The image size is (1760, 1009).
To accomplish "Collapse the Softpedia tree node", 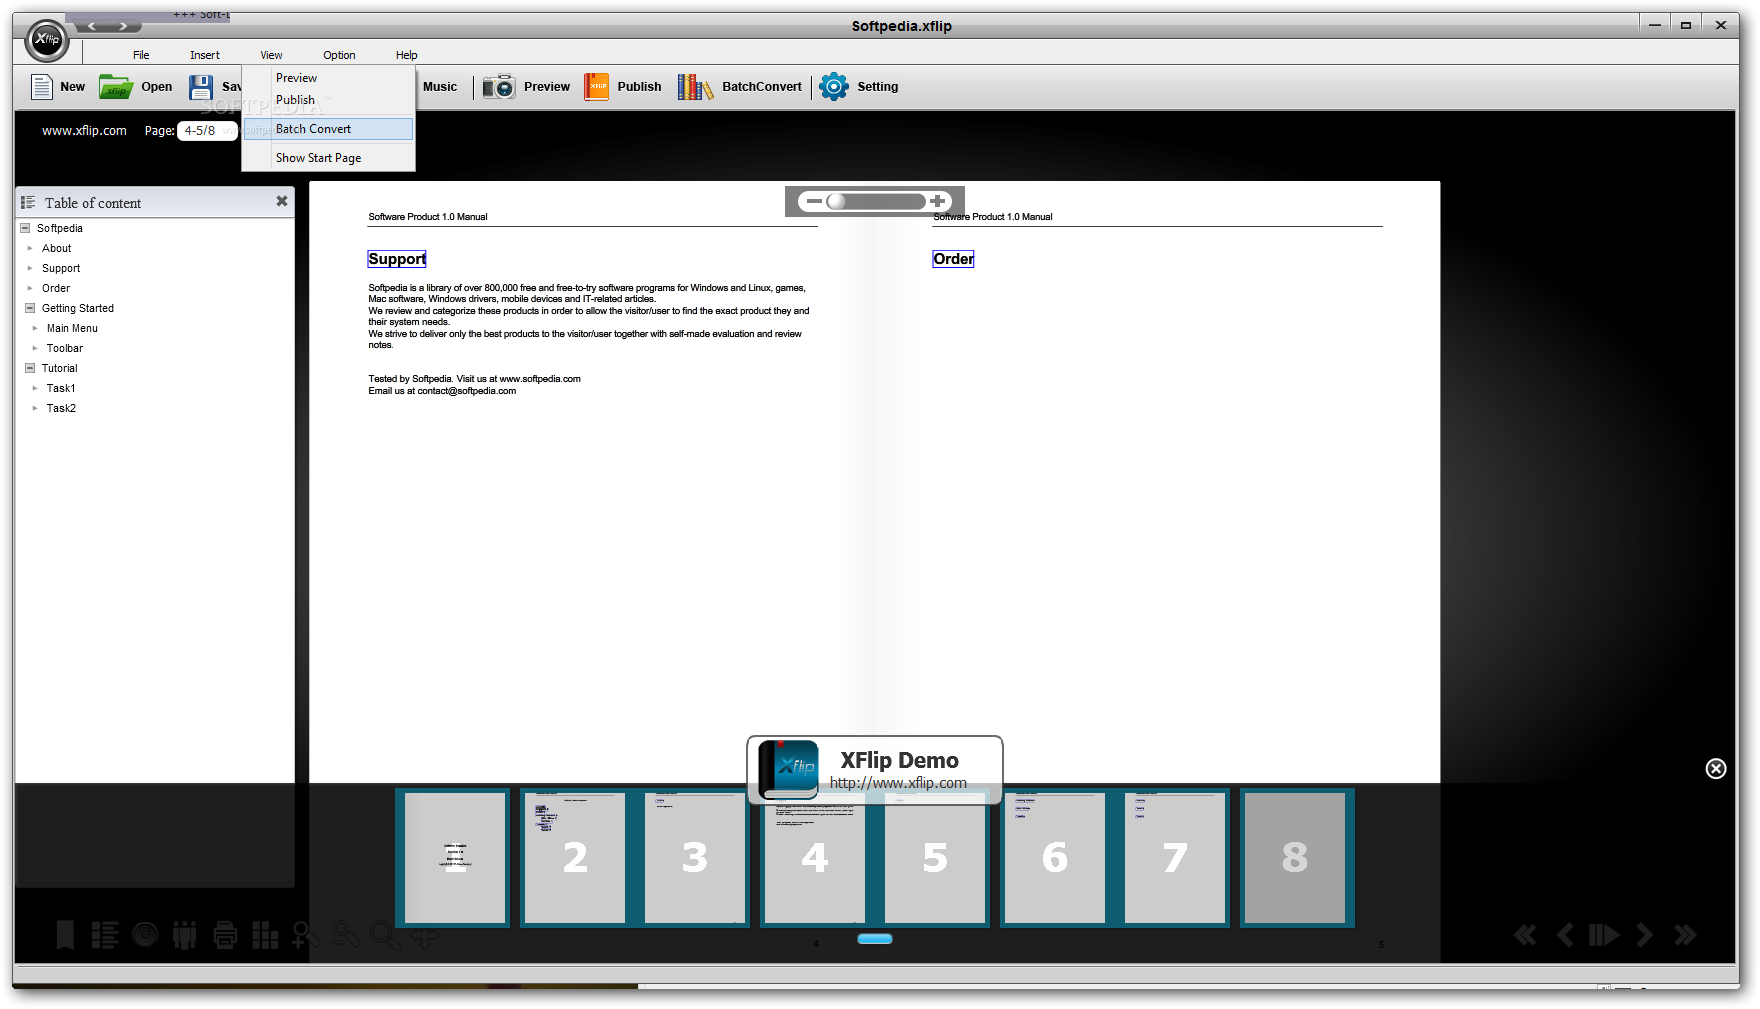I will pyautogui.click(x=25, y=228).
